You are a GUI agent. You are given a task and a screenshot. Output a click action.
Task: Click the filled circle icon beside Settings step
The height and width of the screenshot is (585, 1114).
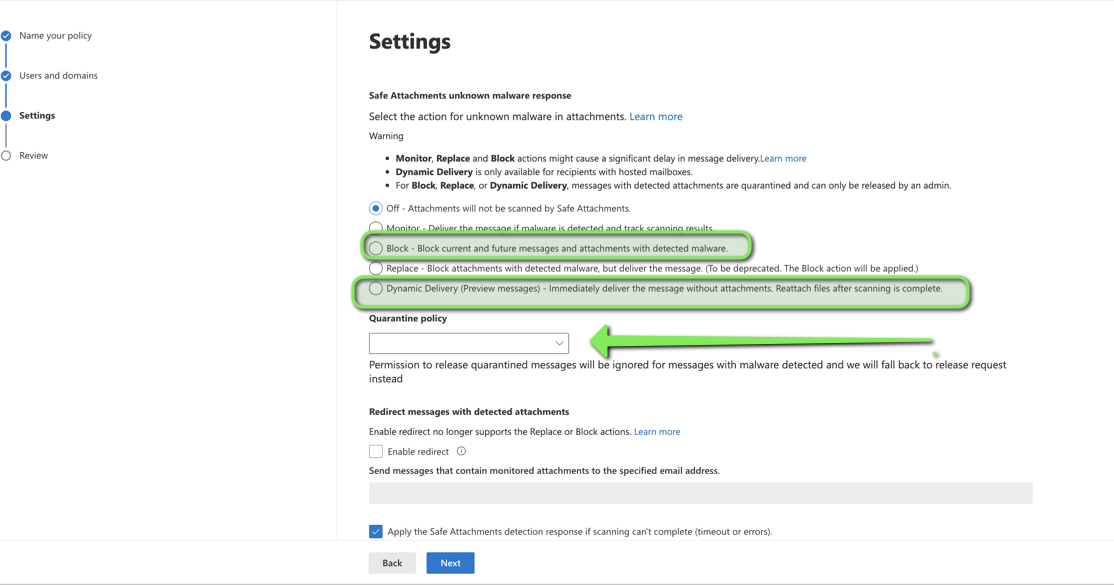(x=6, y=114)
